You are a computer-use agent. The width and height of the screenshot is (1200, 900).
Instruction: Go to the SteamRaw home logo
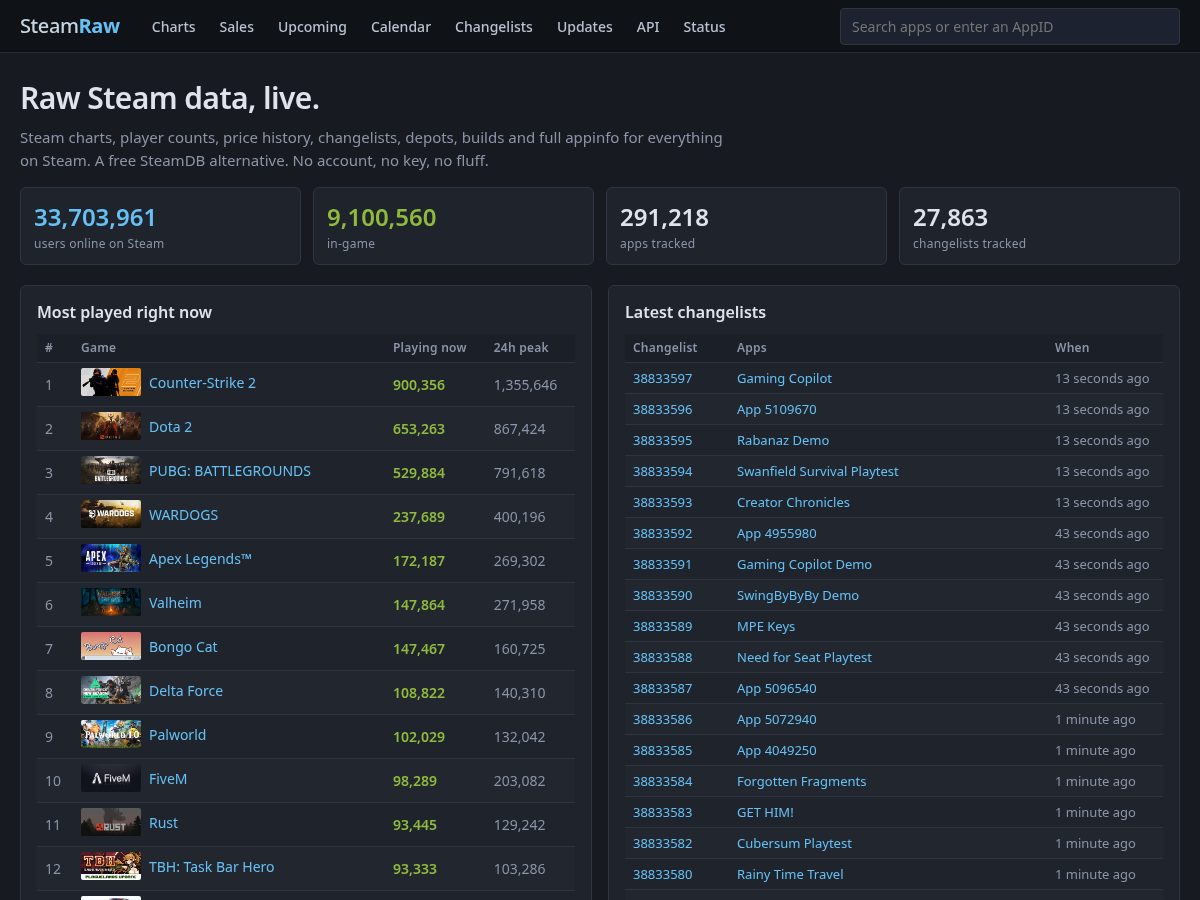(70, 27)
